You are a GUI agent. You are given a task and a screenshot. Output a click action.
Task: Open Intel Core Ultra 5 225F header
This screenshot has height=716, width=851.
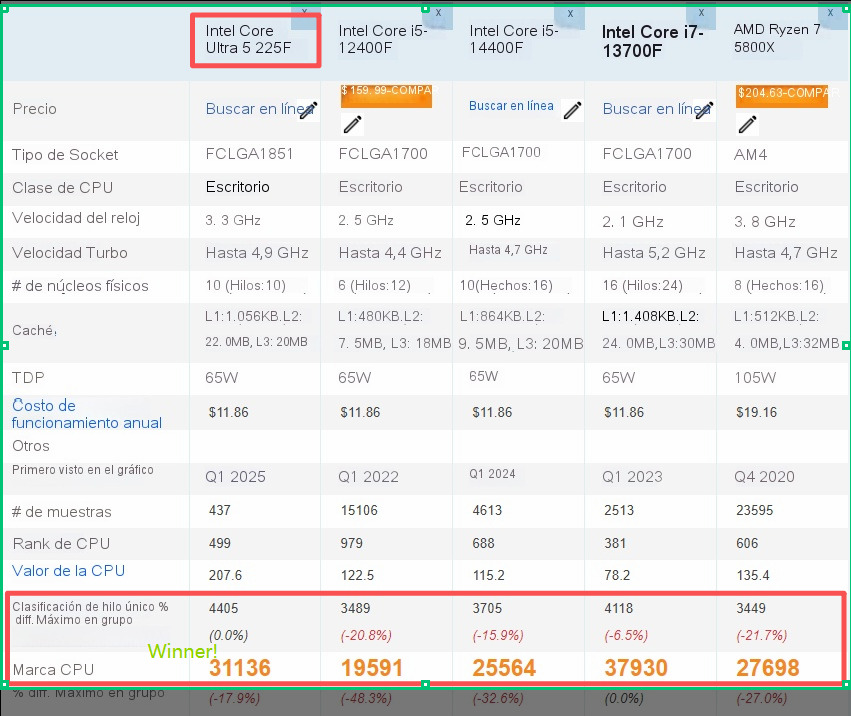(249, 39)
